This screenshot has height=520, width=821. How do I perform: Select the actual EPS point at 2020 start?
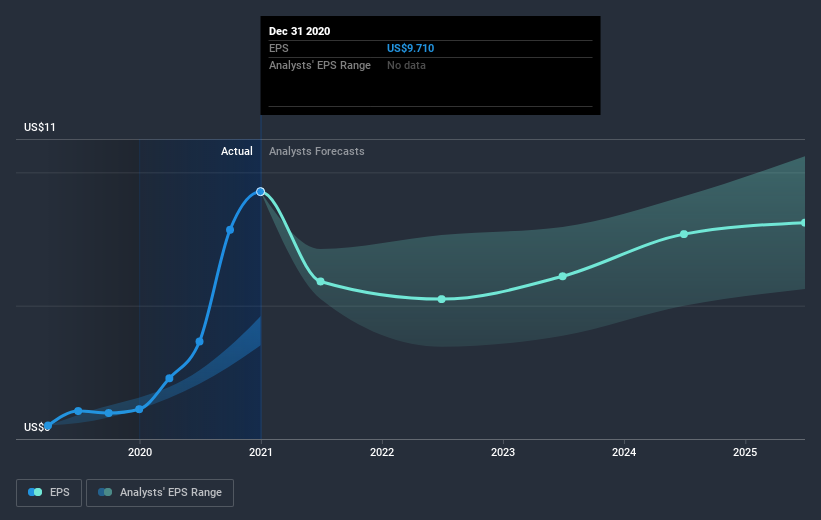[x=139, y=409]
